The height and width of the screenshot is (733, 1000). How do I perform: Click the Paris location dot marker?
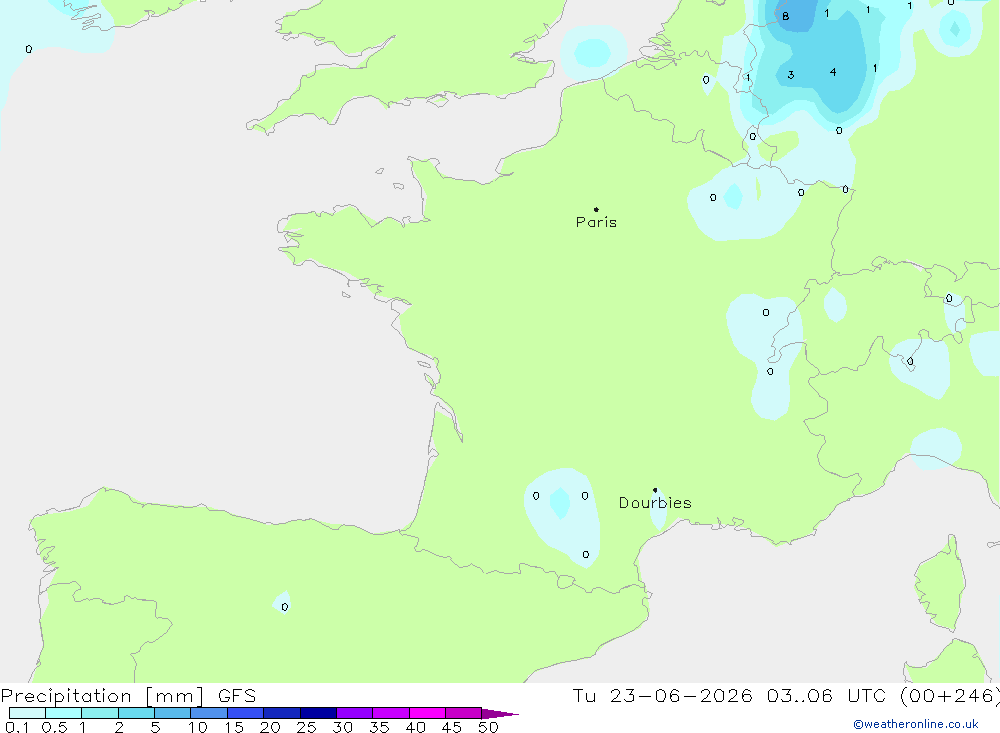pos(596,209)
